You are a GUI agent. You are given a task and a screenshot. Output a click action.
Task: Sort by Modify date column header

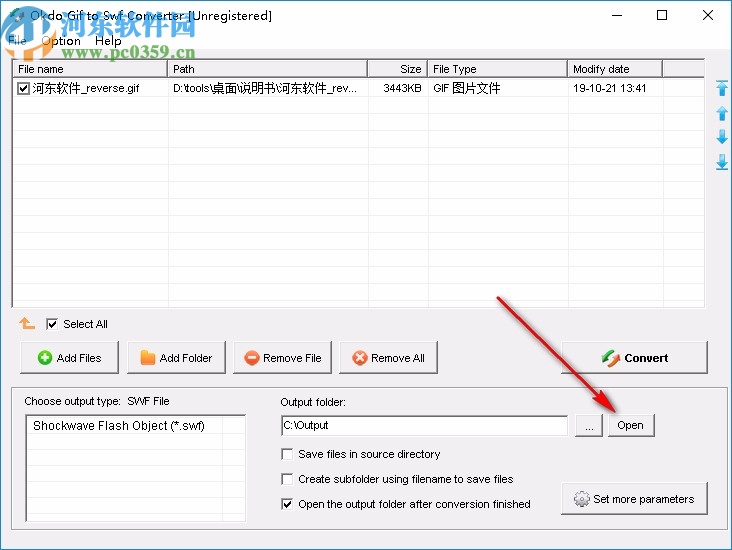[x=615, y=69]
